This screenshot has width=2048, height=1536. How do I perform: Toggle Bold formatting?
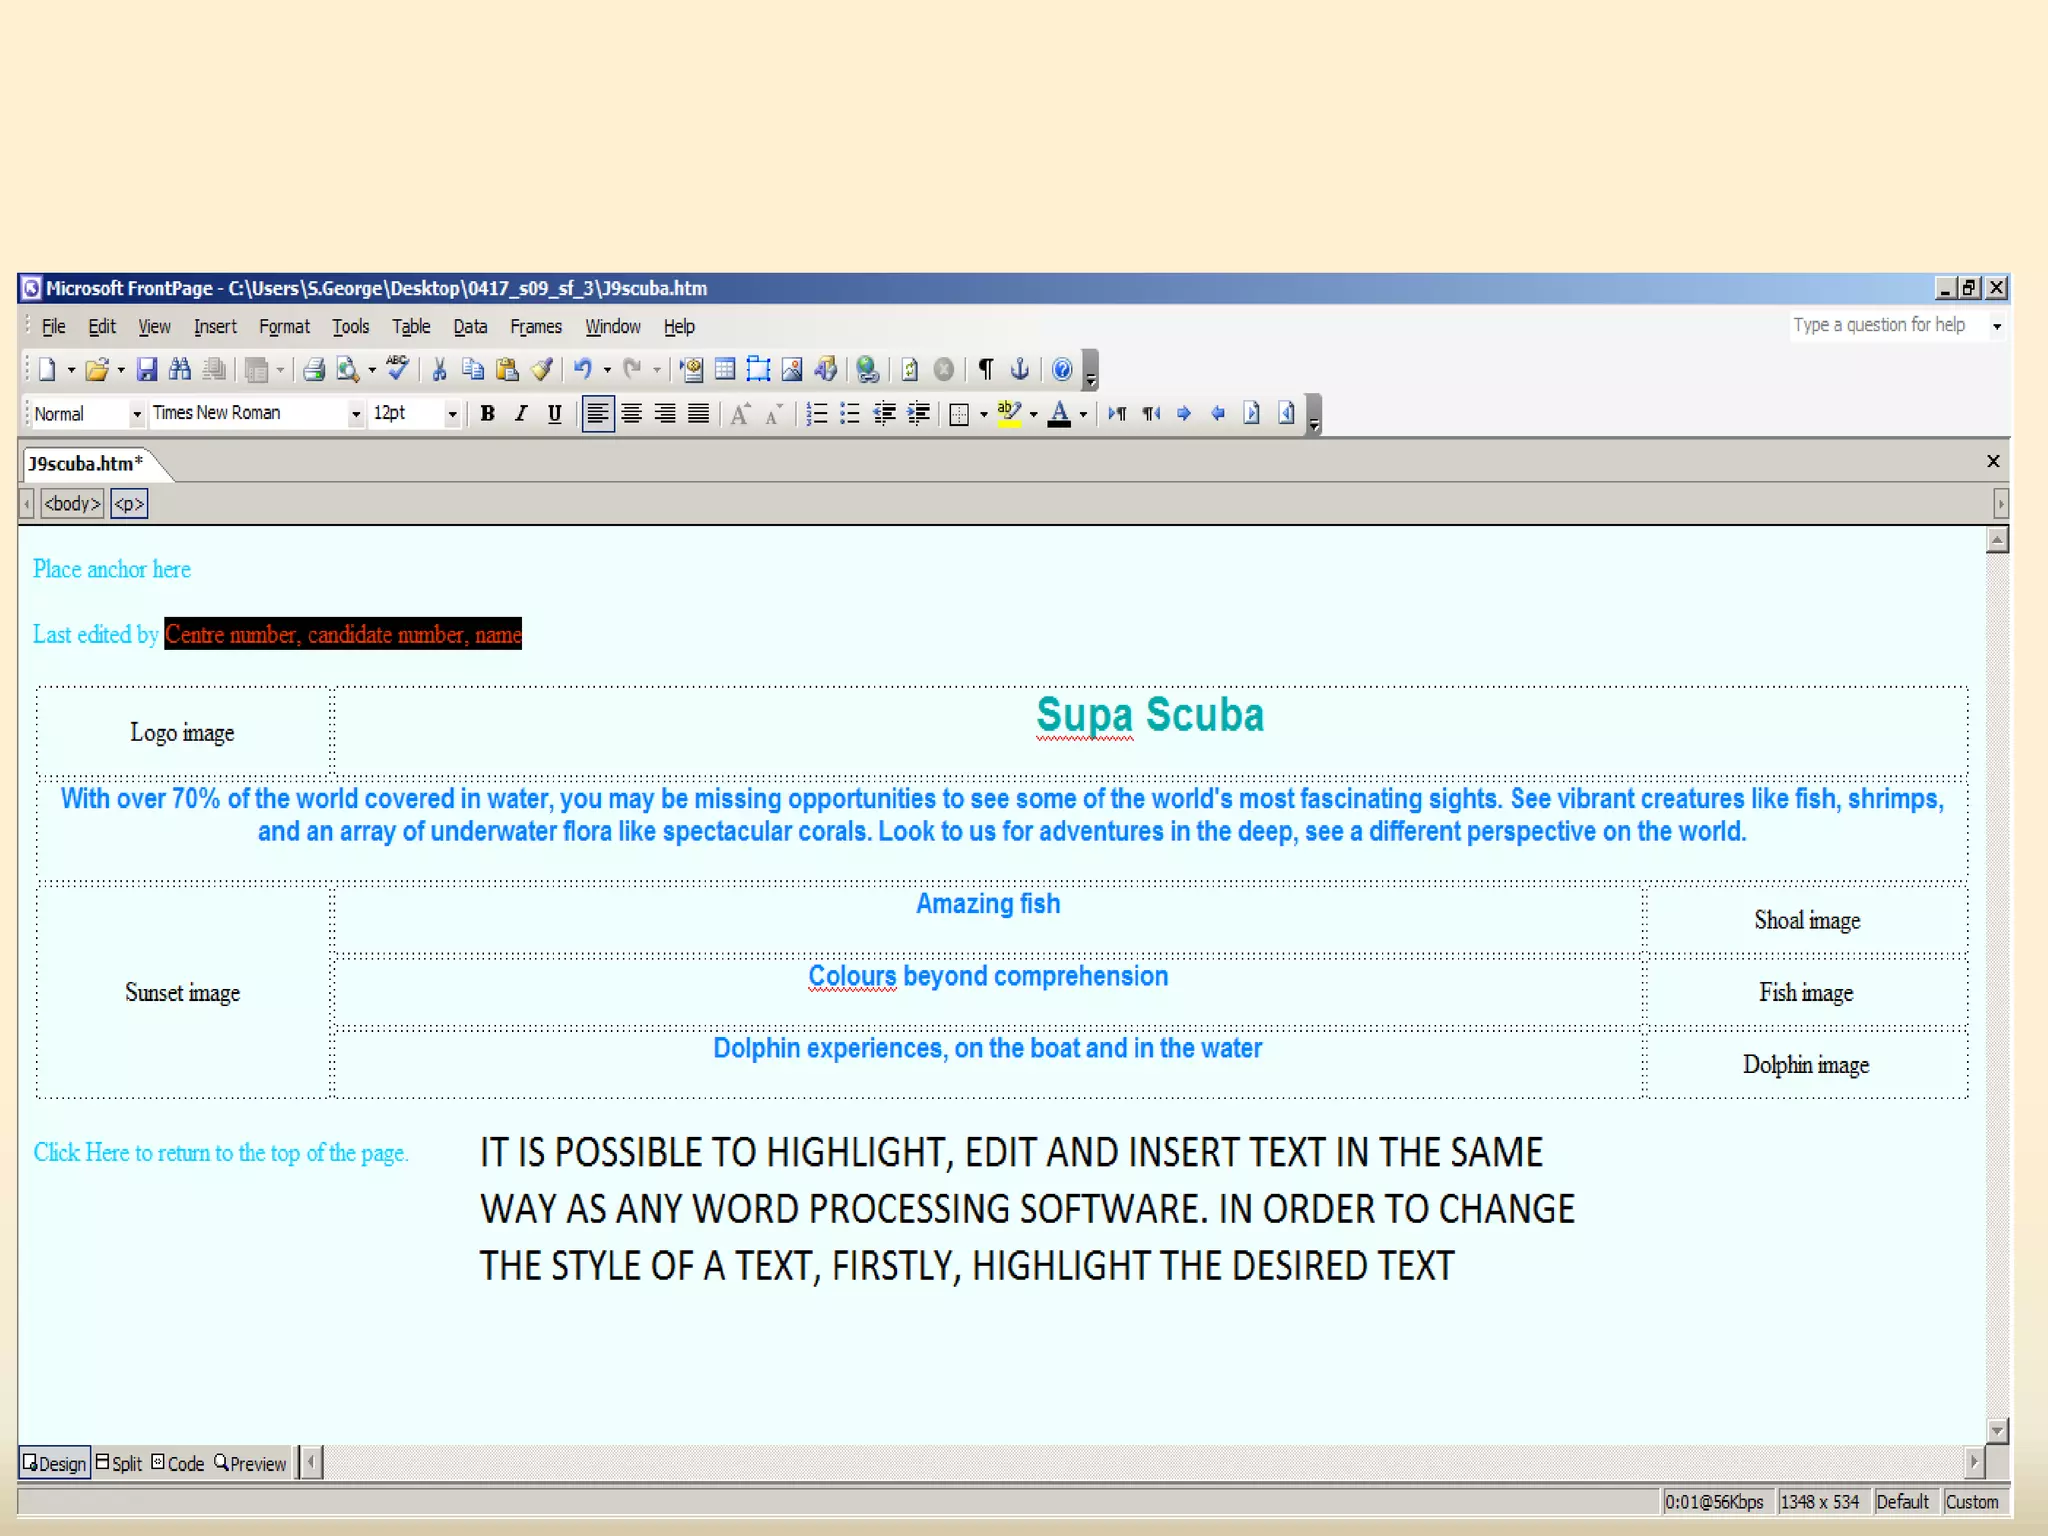coord(488,414)
